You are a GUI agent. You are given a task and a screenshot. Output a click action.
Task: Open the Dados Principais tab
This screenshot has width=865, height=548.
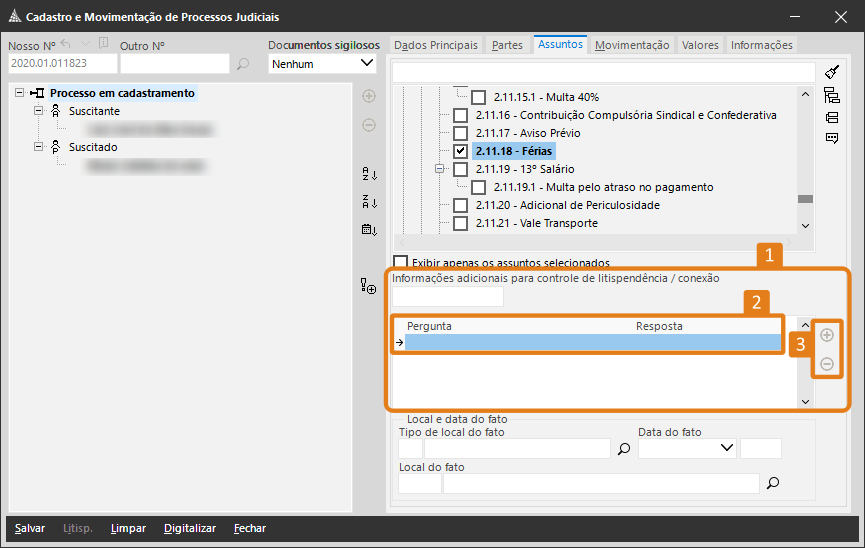click(435, 45)
